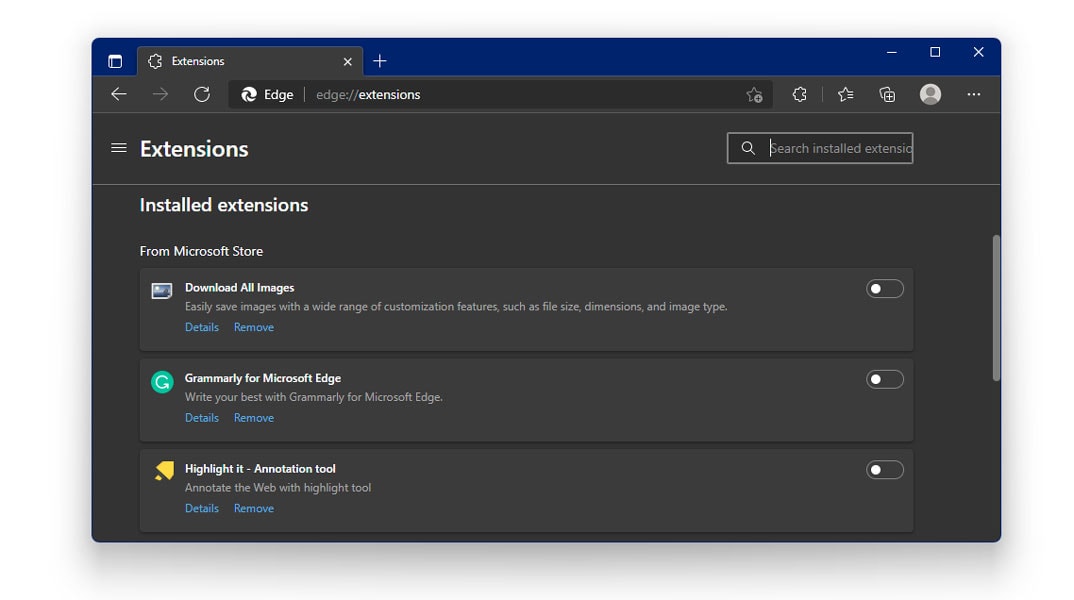Open Details for Highlight it extension

[201, 508]
